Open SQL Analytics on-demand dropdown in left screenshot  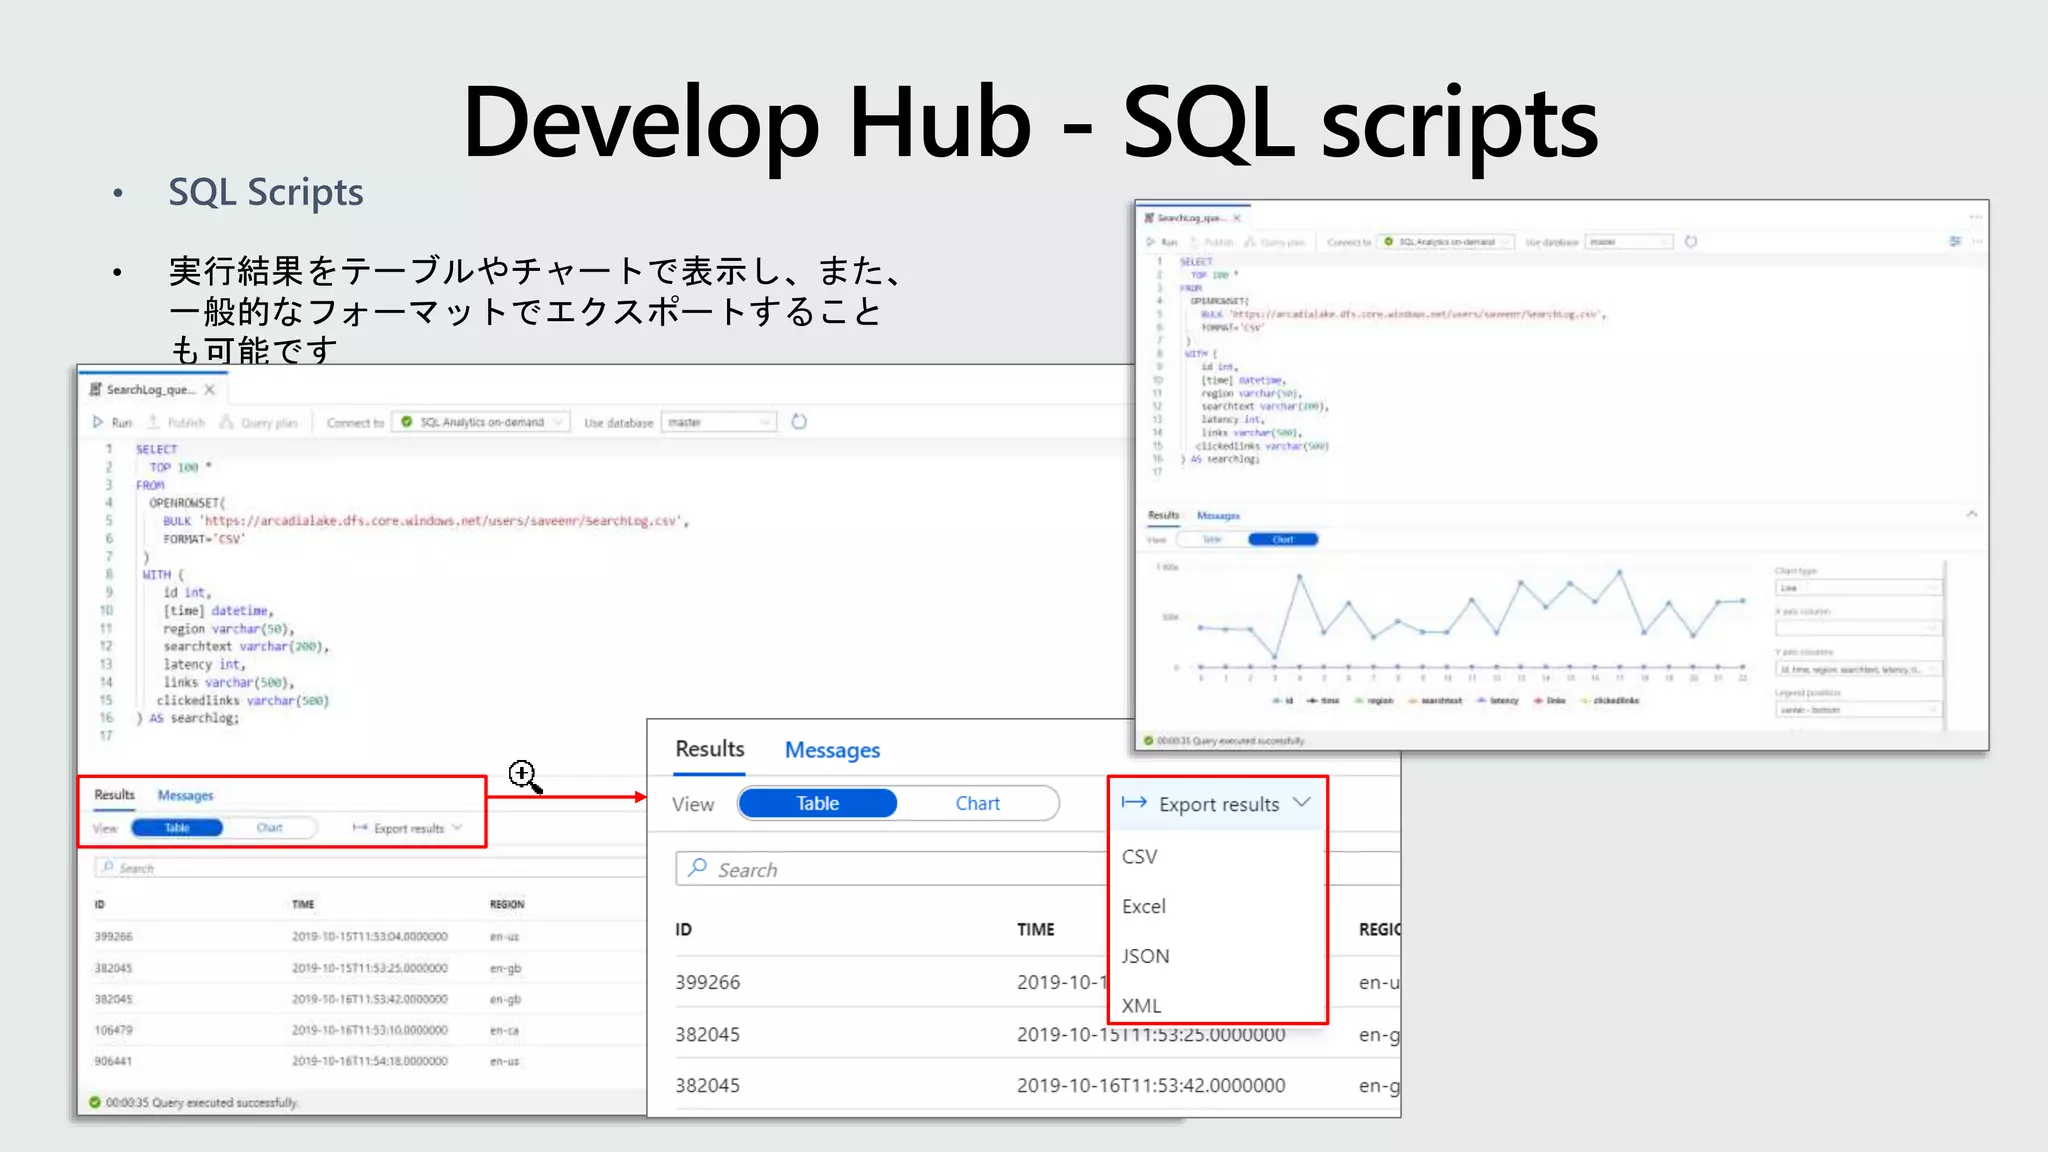[x=481, y=422]
